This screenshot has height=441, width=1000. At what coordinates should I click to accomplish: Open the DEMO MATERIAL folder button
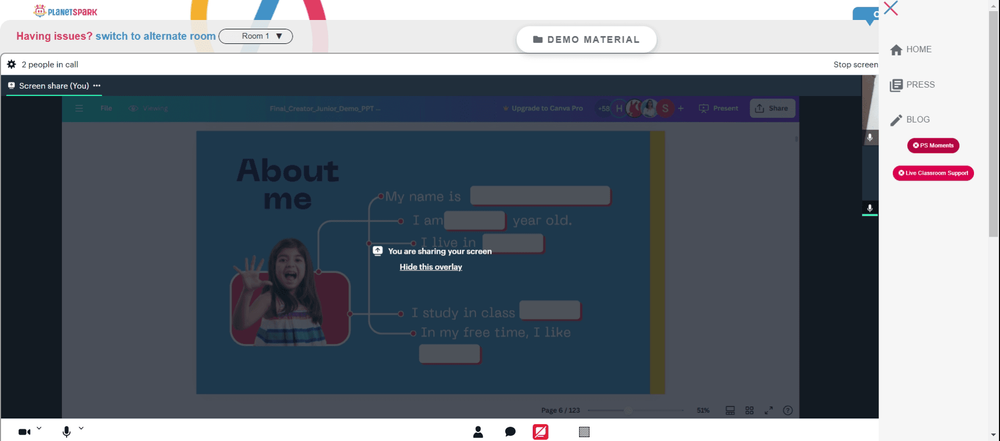click(x=586, y=40)
